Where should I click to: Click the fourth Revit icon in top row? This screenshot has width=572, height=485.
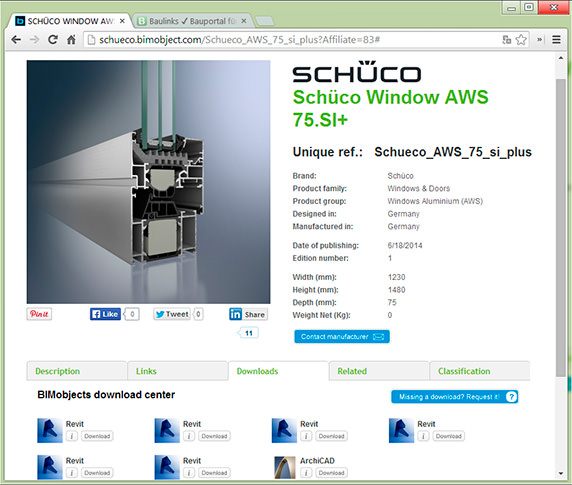[x=401, y=430]
